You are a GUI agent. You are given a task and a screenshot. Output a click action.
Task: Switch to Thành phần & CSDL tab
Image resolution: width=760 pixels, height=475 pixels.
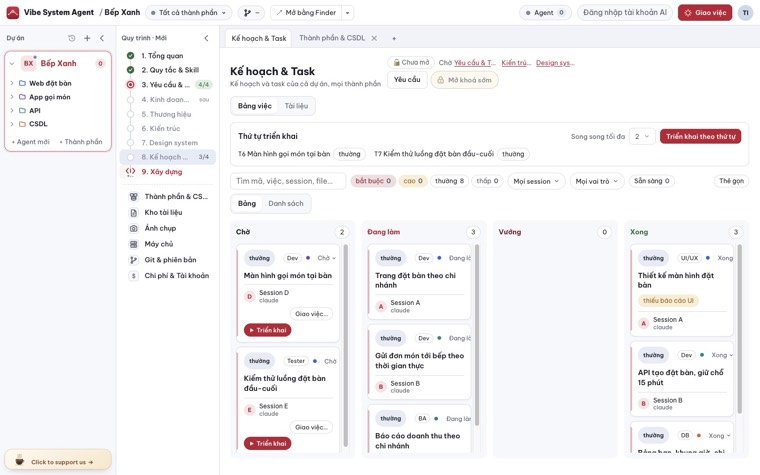tap(332, 38)
